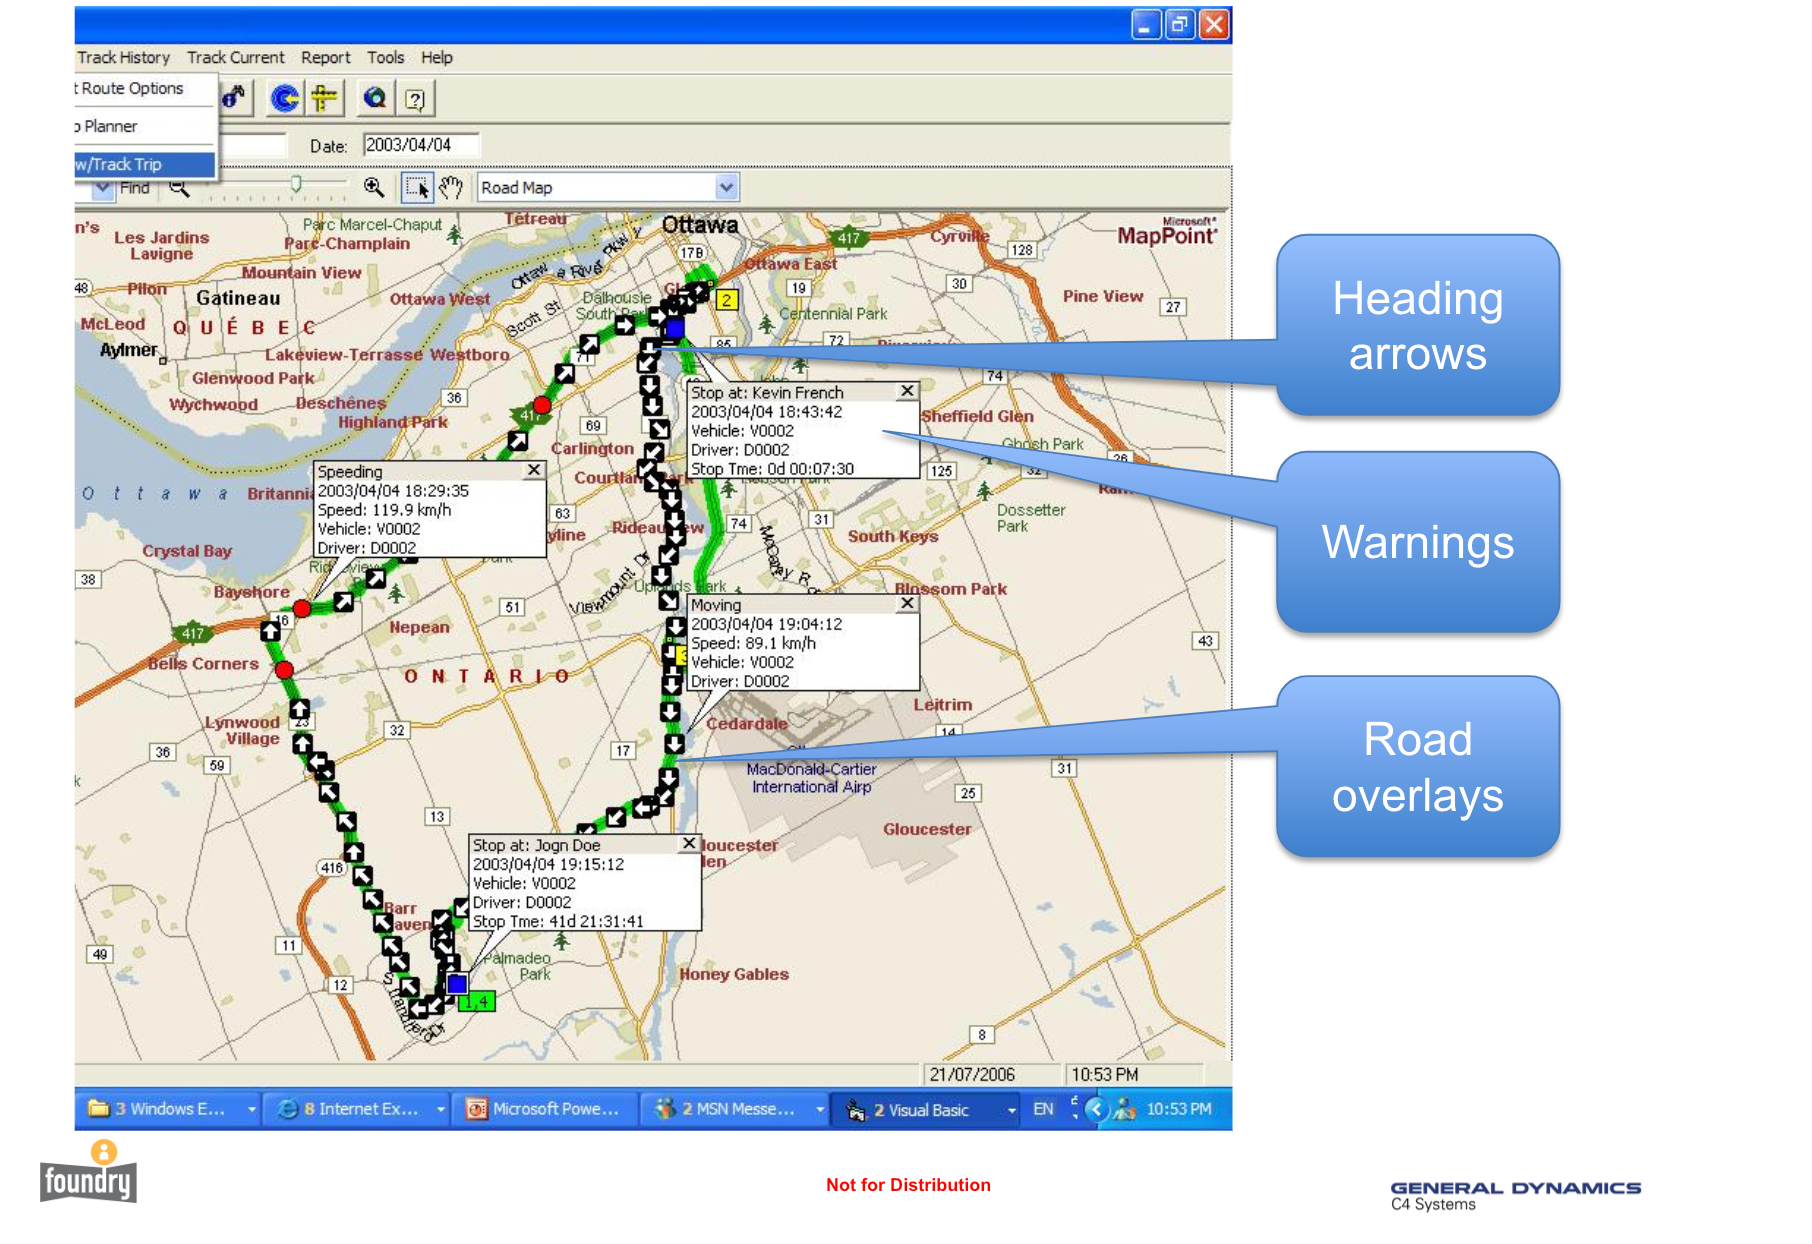Click the green 1,4 waypoint marker
The width and height of the screenshot is (1812, 1244).
[x=477, y=1001]
